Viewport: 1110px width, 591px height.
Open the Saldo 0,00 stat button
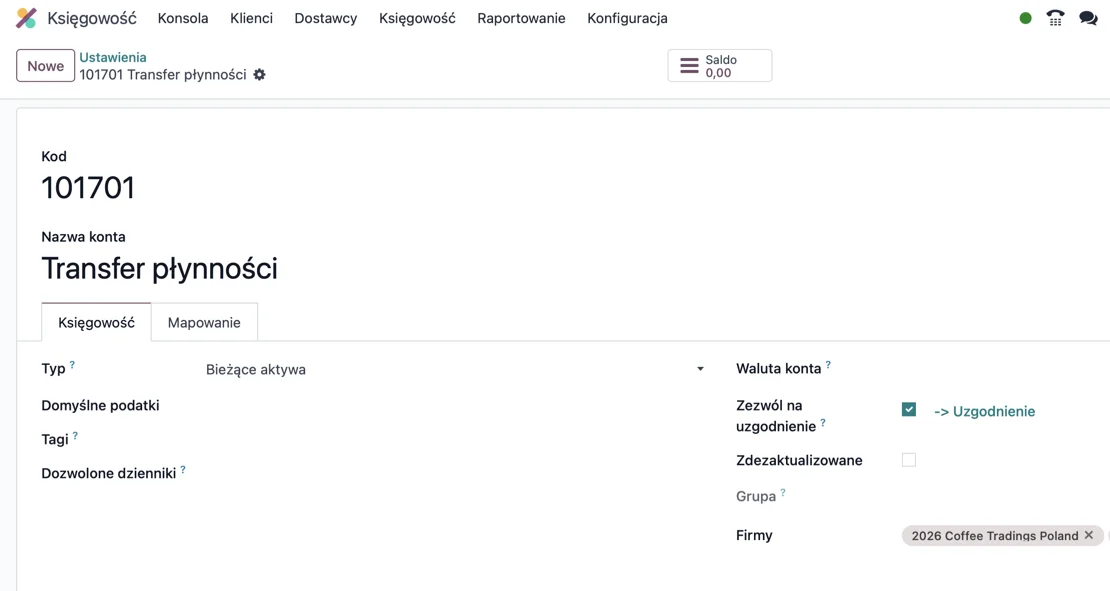pyautogui.click(x=720, y=66)
